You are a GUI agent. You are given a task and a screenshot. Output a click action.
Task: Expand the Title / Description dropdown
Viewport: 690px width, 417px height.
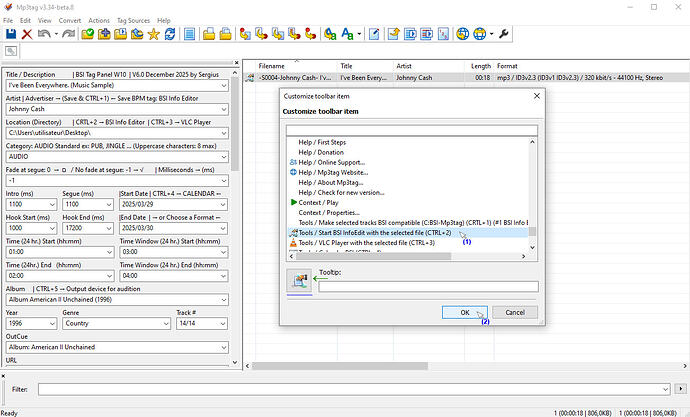(x=224, y=85)
